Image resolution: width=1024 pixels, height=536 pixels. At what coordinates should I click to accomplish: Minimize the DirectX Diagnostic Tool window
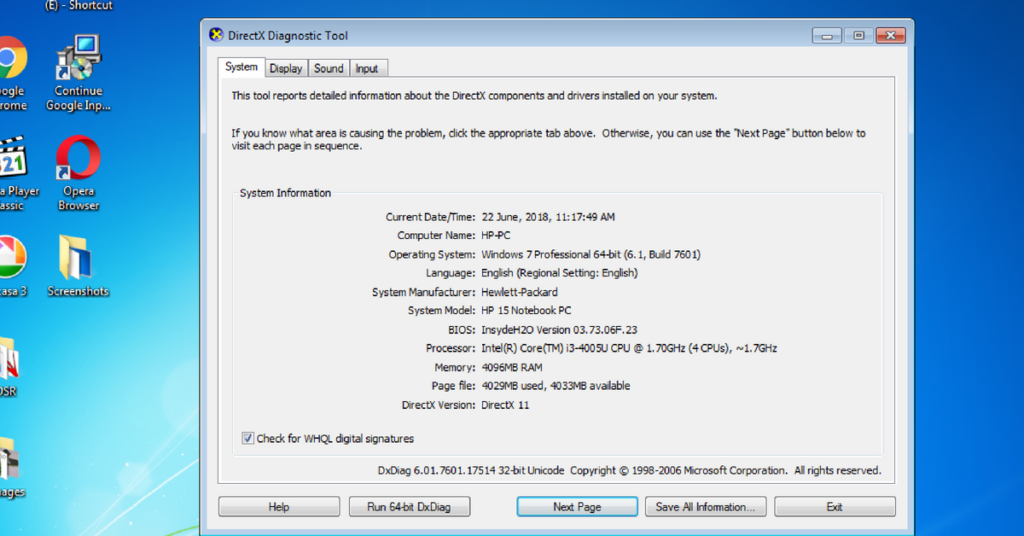tap(827, 35)
